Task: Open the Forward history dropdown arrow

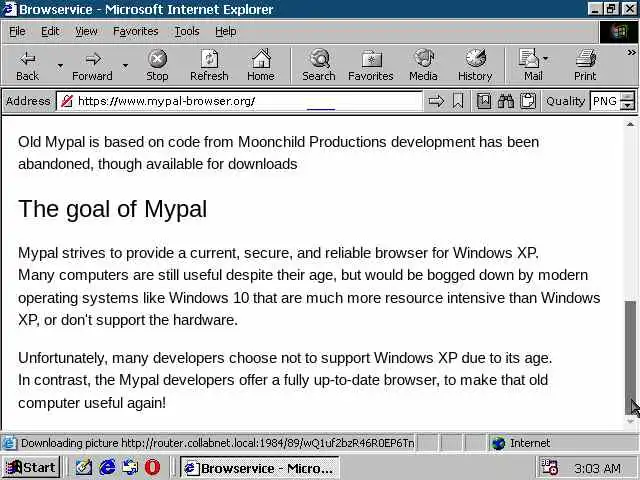Action: coord(125,65)
